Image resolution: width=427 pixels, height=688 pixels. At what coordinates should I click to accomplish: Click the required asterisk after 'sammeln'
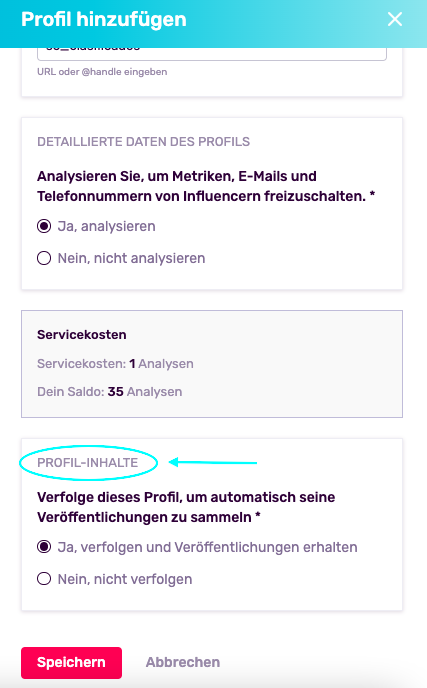tap(258, 516)
